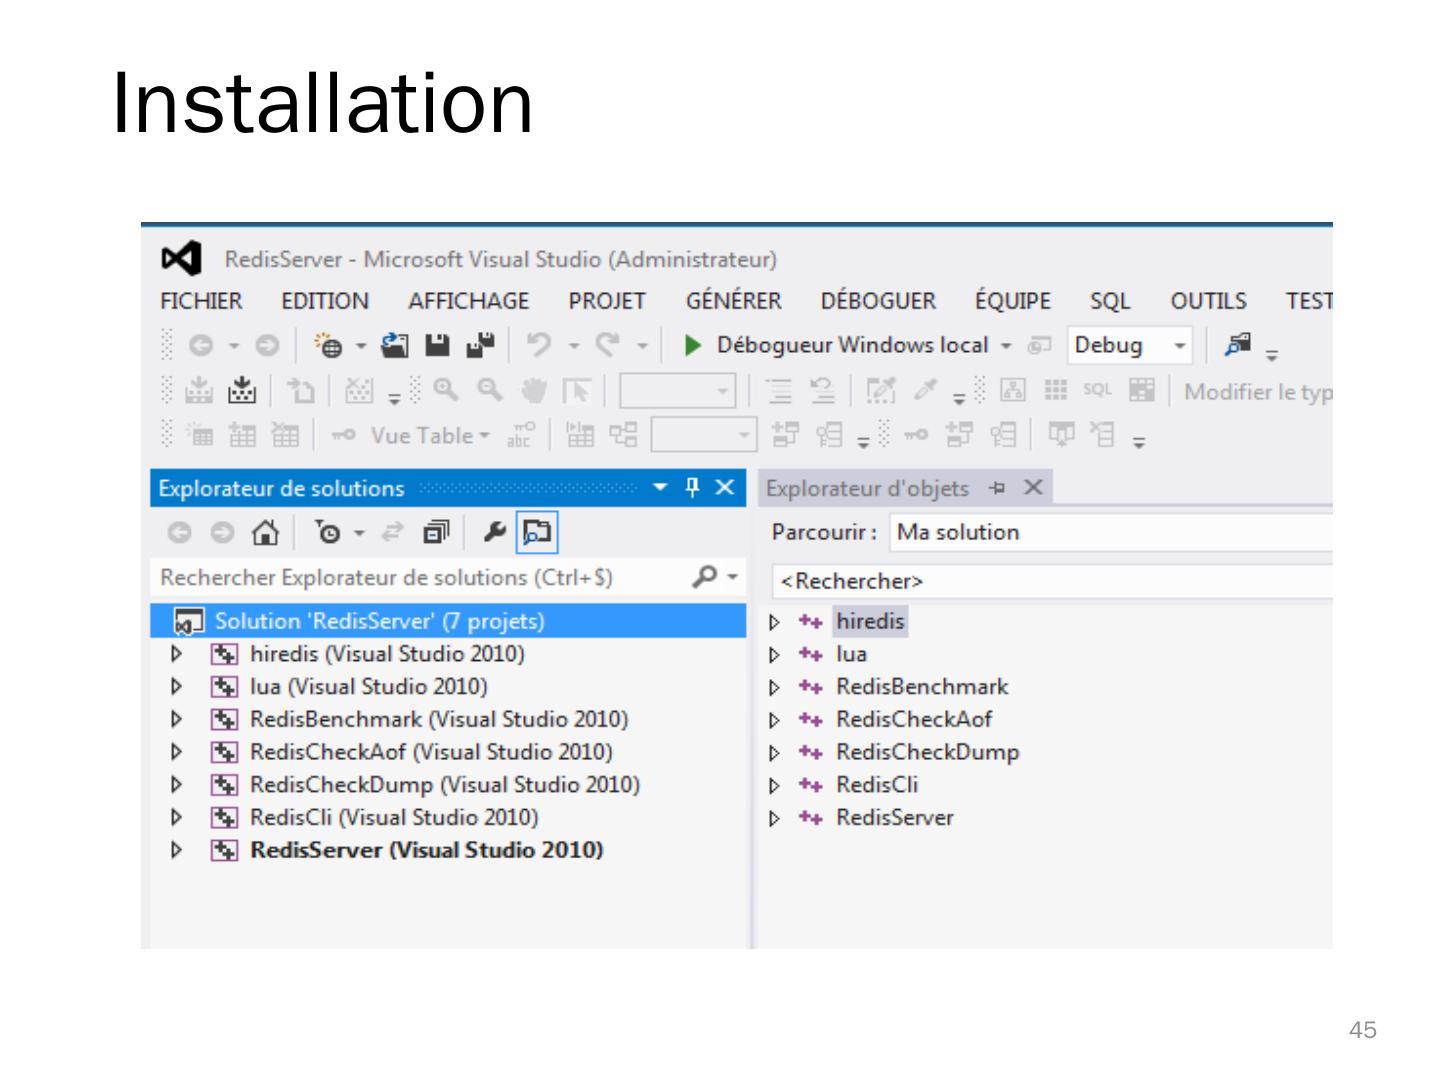Click the single-disk Save icon
Viewport: 1440px width, 1080px height.
pyautogui.click(x=438, y=345)
